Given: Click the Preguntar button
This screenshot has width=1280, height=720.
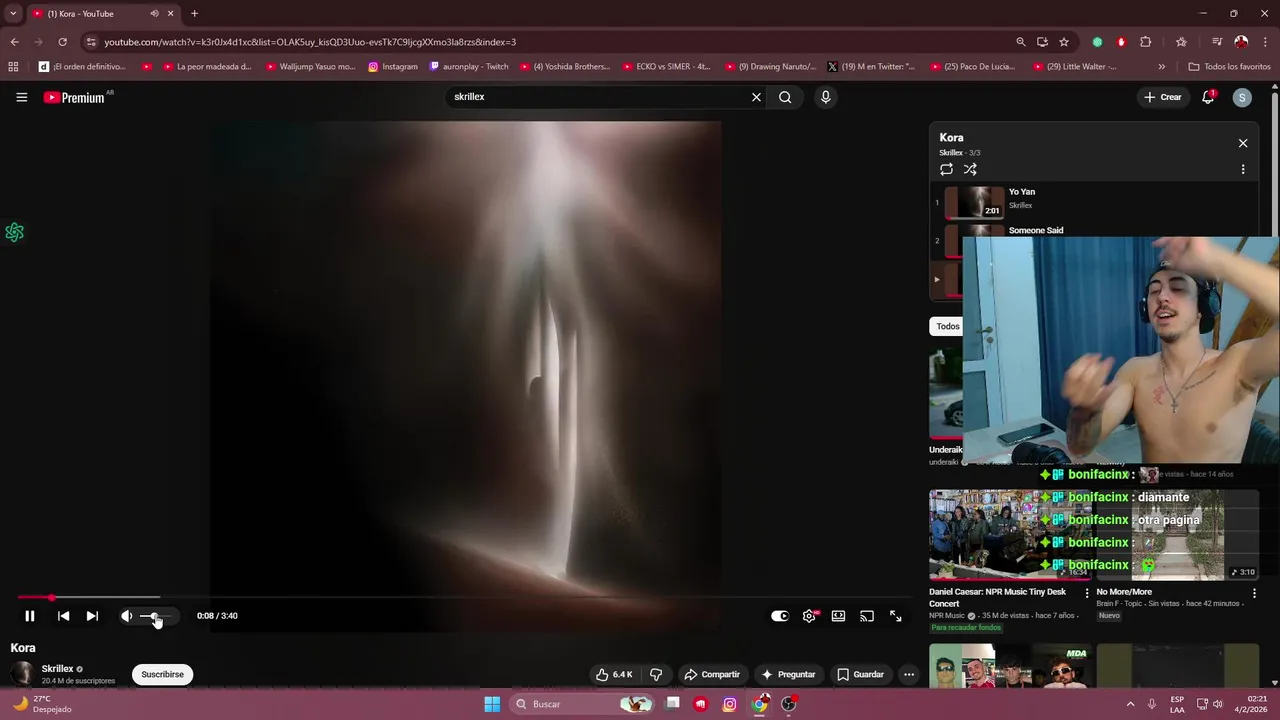Looking at the screenshot, I should pyautogui.click(x=788, y=674).
